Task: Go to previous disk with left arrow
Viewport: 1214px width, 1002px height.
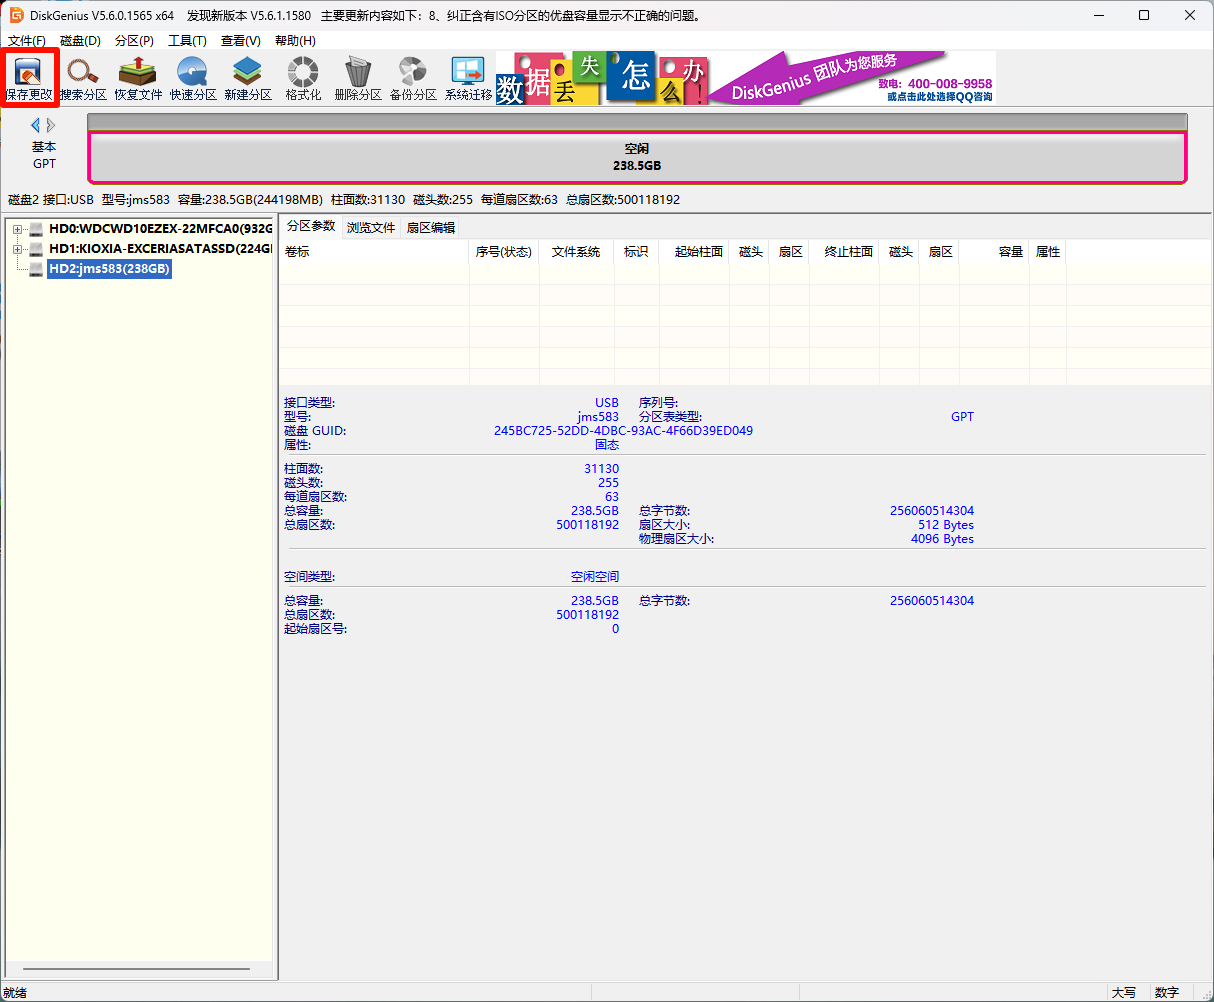Action: 36,125
